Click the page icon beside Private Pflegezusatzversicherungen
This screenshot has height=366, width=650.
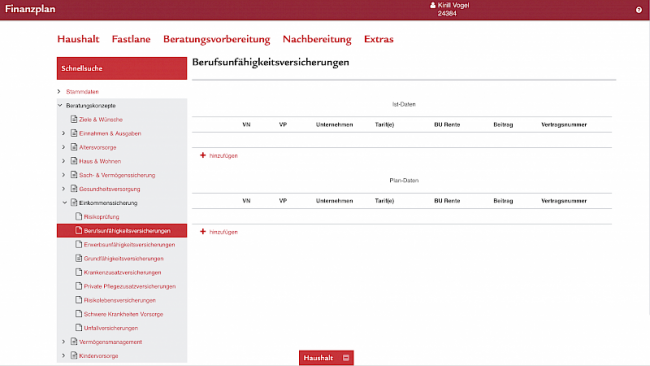79,286
